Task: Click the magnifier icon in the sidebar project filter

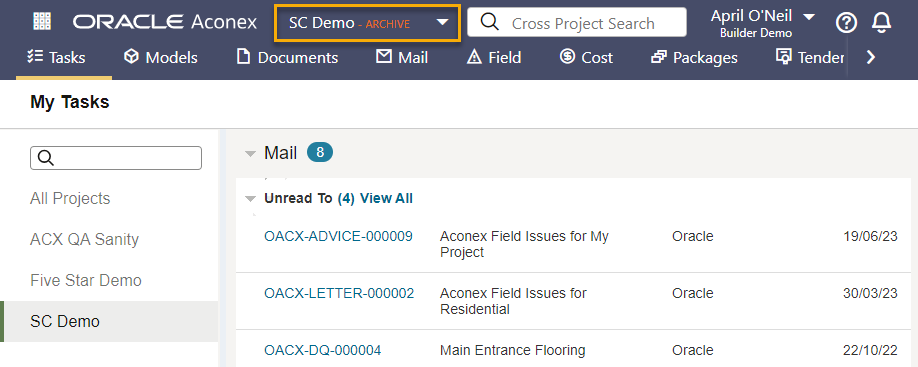Action: coord(46,158)
